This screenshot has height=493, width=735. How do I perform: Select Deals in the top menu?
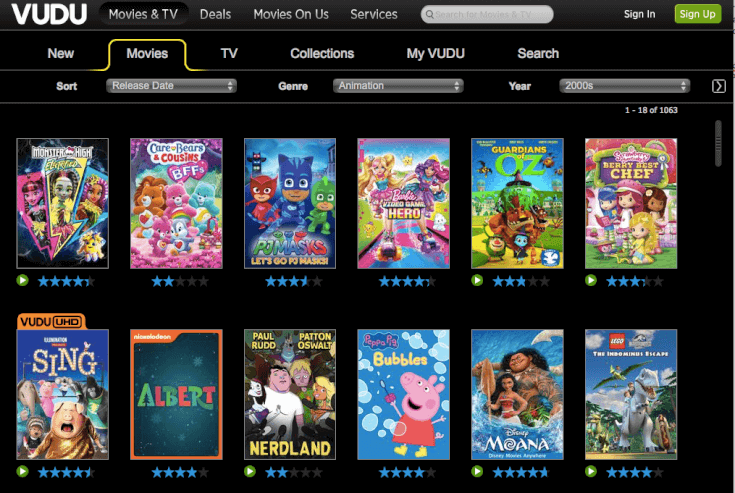click(215, 14)
